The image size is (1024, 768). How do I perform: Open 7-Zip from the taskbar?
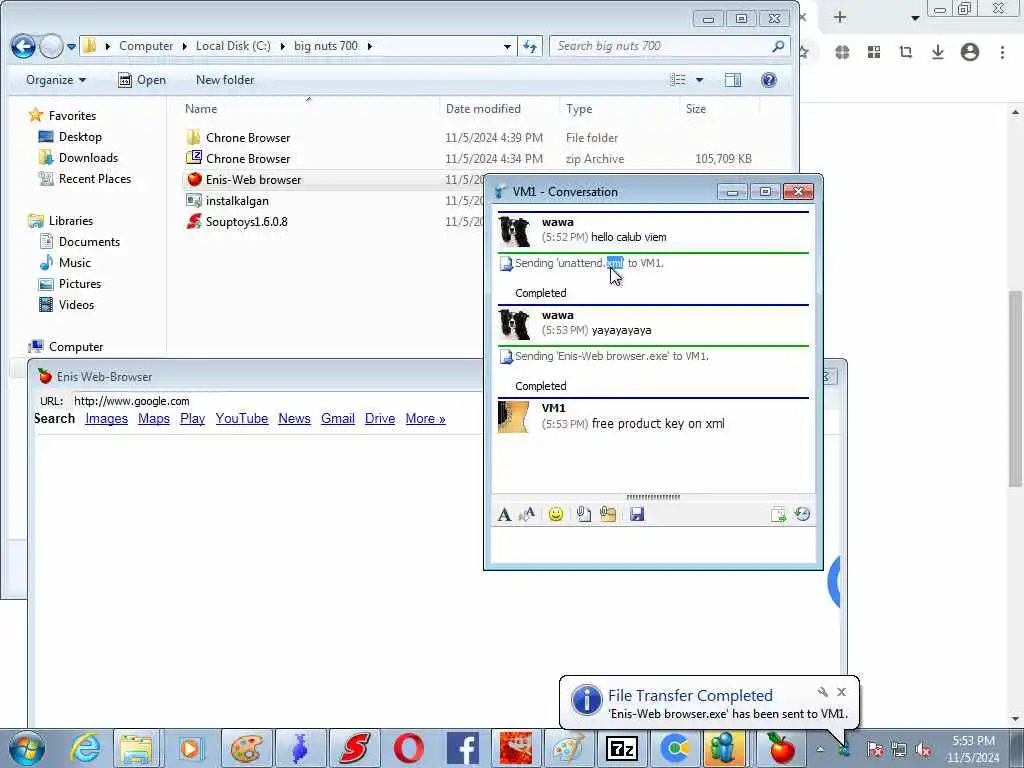pyautogui.click(x=621, y=748)
